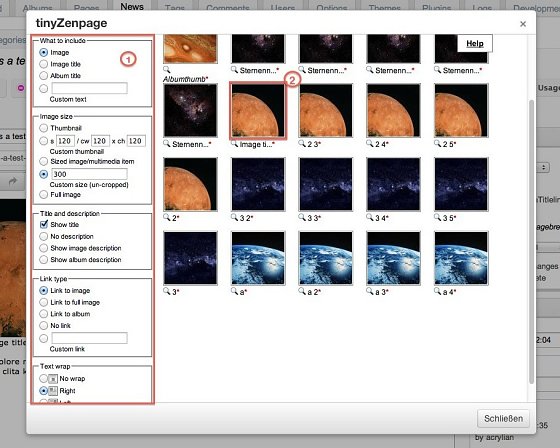The width and height of the screenshot is (560, 448).
Task: Select Show album description option
Action: click(x=44, y=259)
